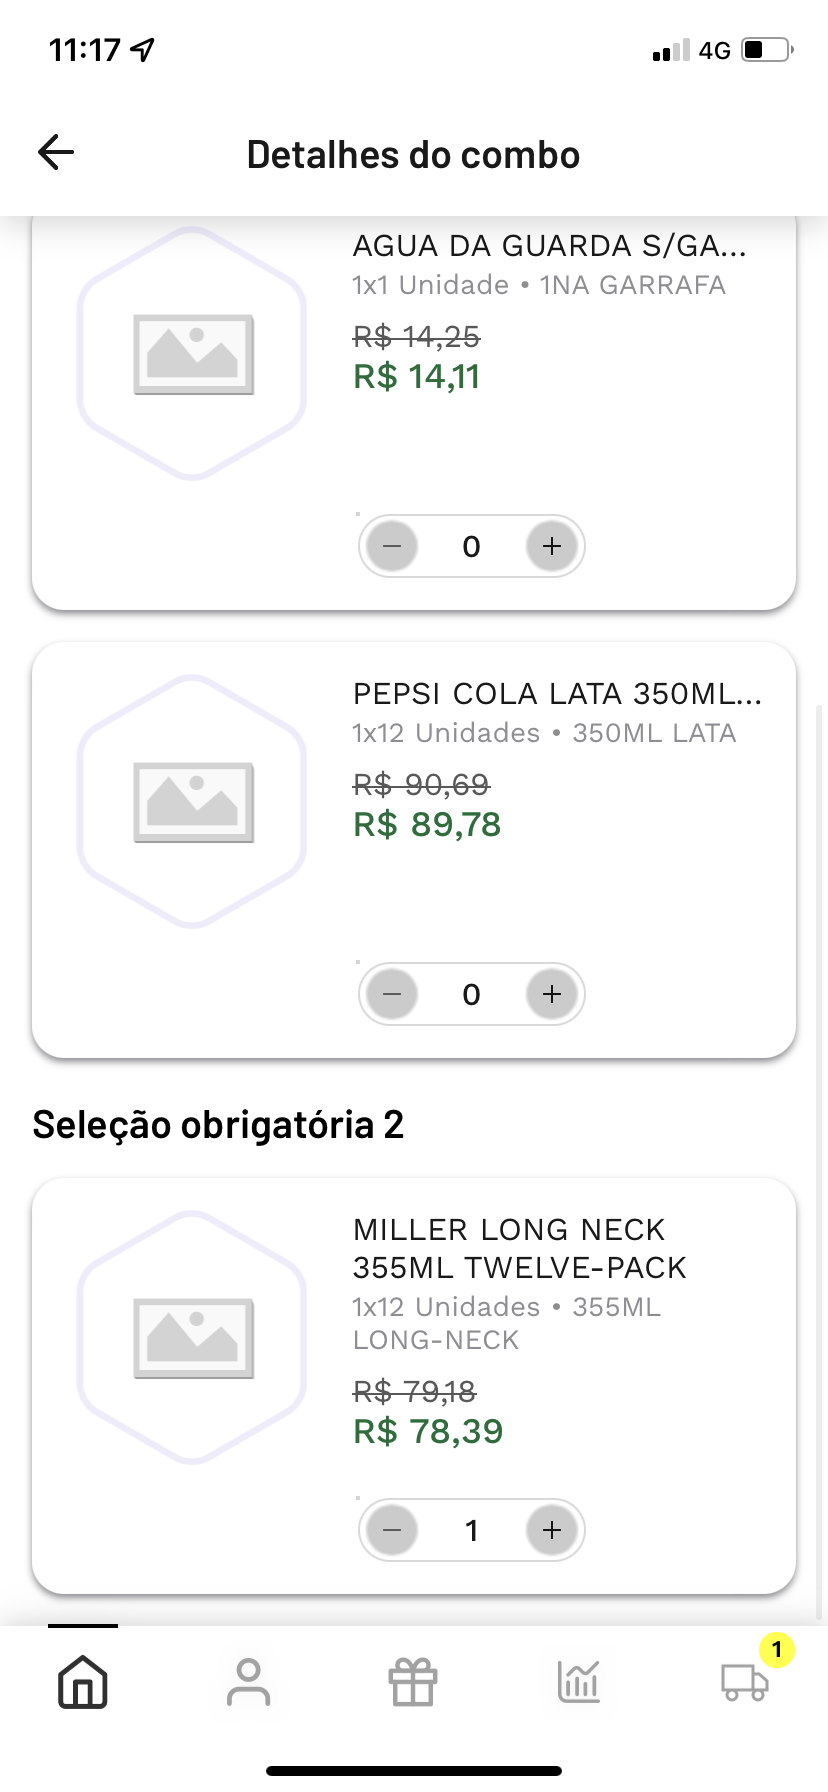The width and height of the screenshot is (828, 1792).
Task: Go back using the arrow icon
Action: pyautogui.click(x=56, y=153)
